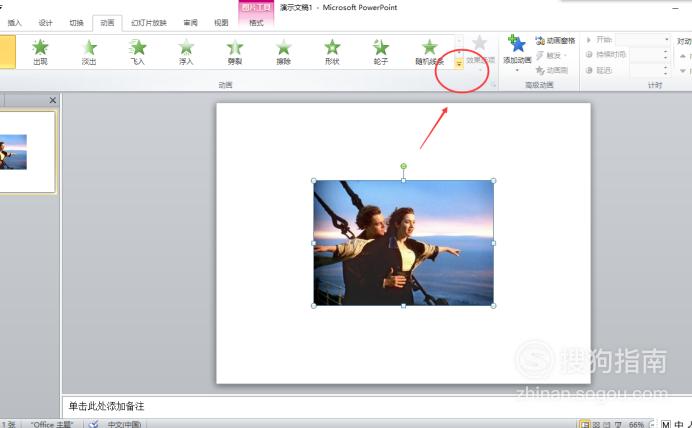The image size is (692, 428).
Task: Select the Titanic picture on the slide
Action: pos(403,243)
